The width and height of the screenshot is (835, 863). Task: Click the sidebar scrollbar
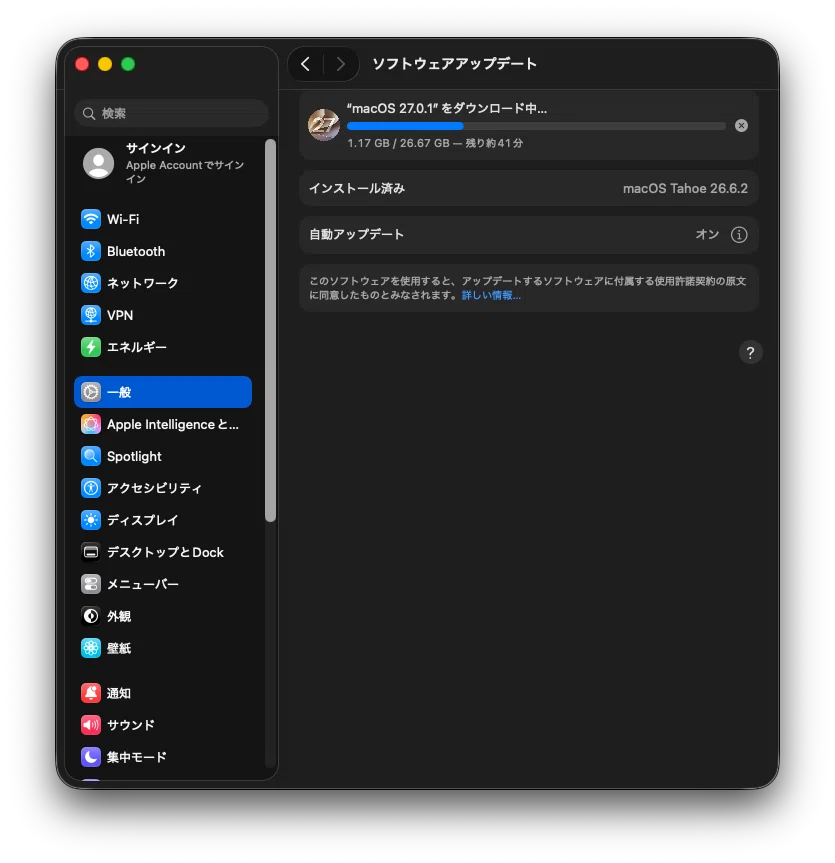(270, 330)
